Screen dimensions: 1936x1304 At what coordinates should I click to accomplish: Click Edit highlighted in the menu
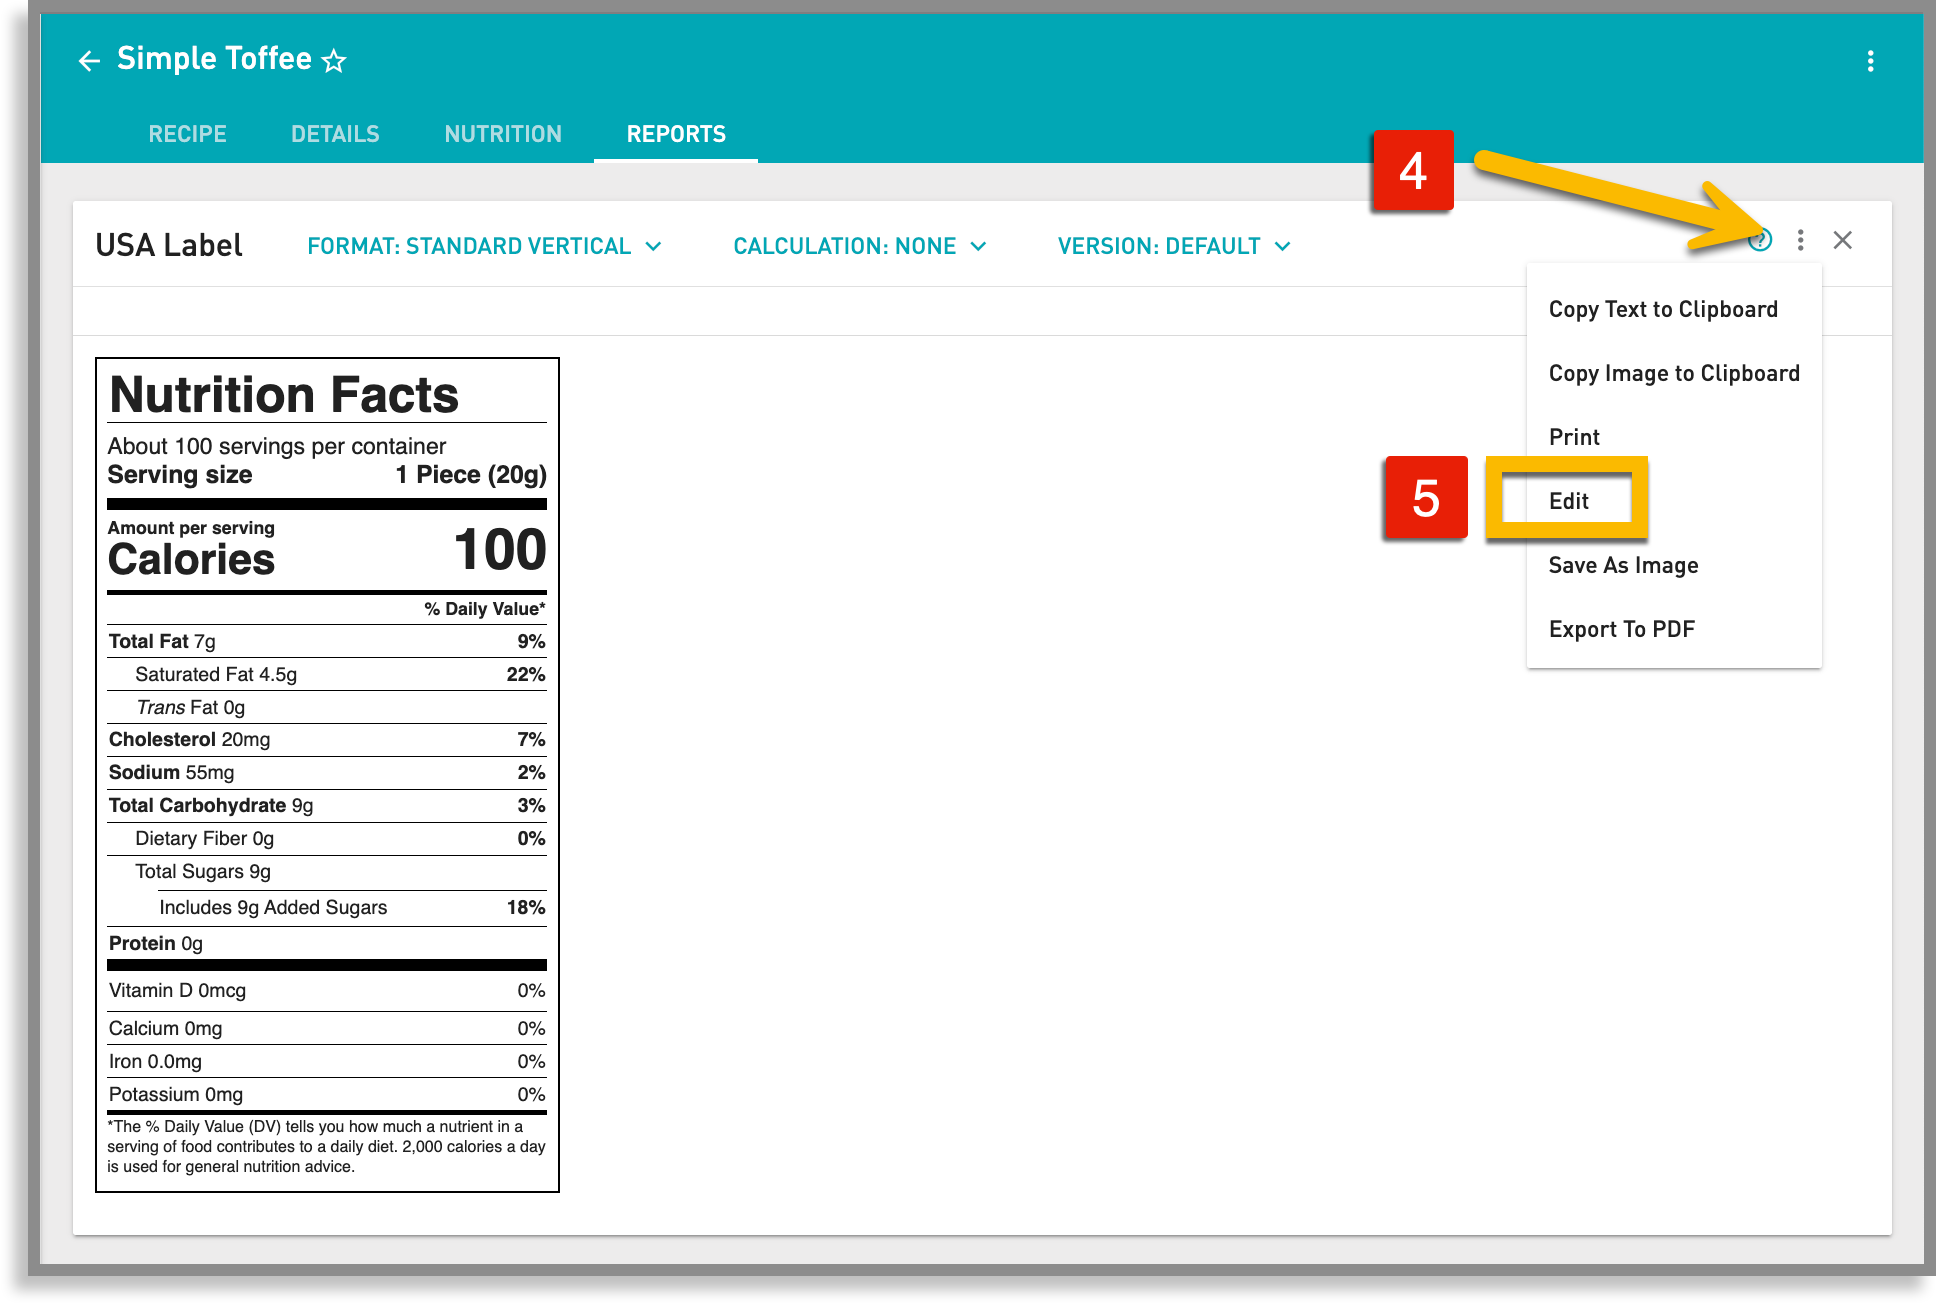coord(1569,501)
